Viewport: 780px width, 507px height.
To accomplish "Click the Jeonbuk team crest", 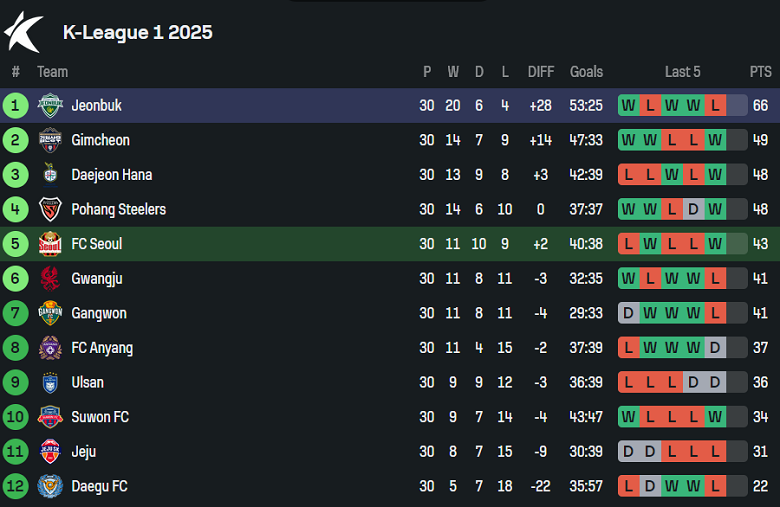I will tap(50, 105).
